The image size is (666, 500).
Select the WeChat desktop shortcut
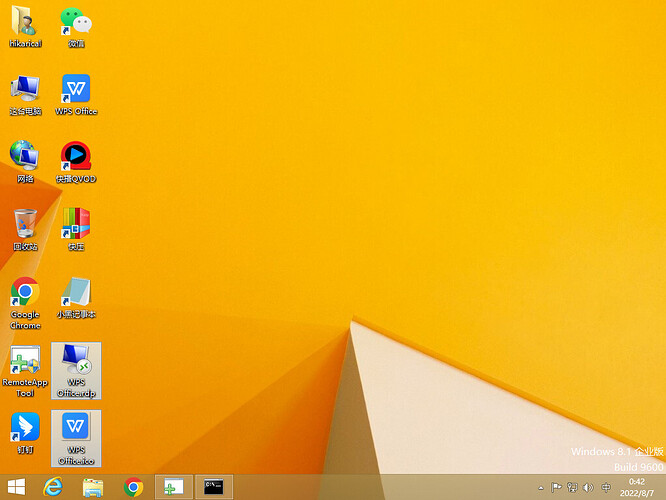[x=76, y=26]
